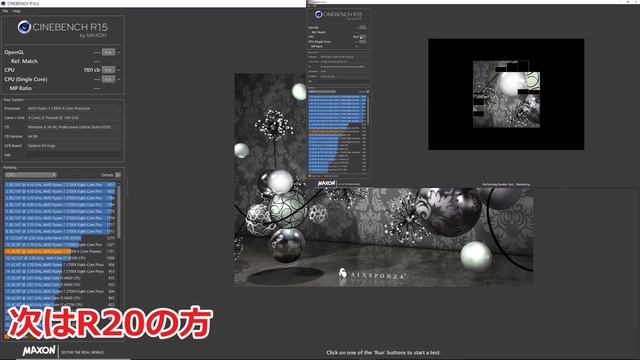This screenshot has height=360, width=640.
Task: Select the Intel Core i7 ranking row scoring 1096
Action: click(60, 258)
